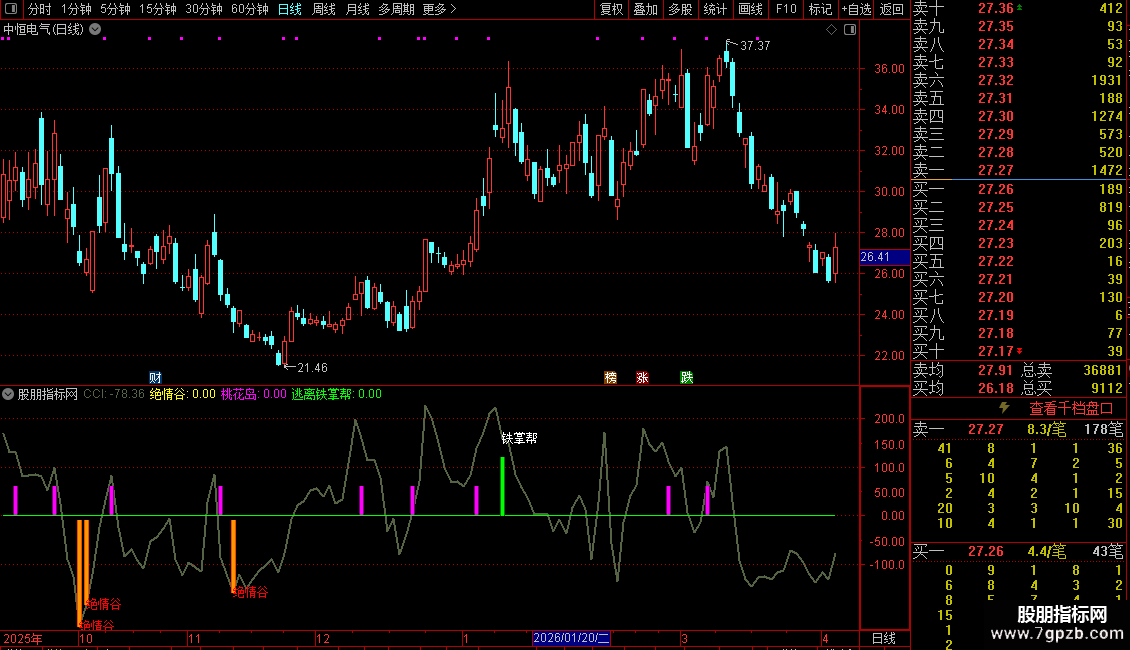
Task: Select the 日线 daily chart tab
Action: coord(290,9)
